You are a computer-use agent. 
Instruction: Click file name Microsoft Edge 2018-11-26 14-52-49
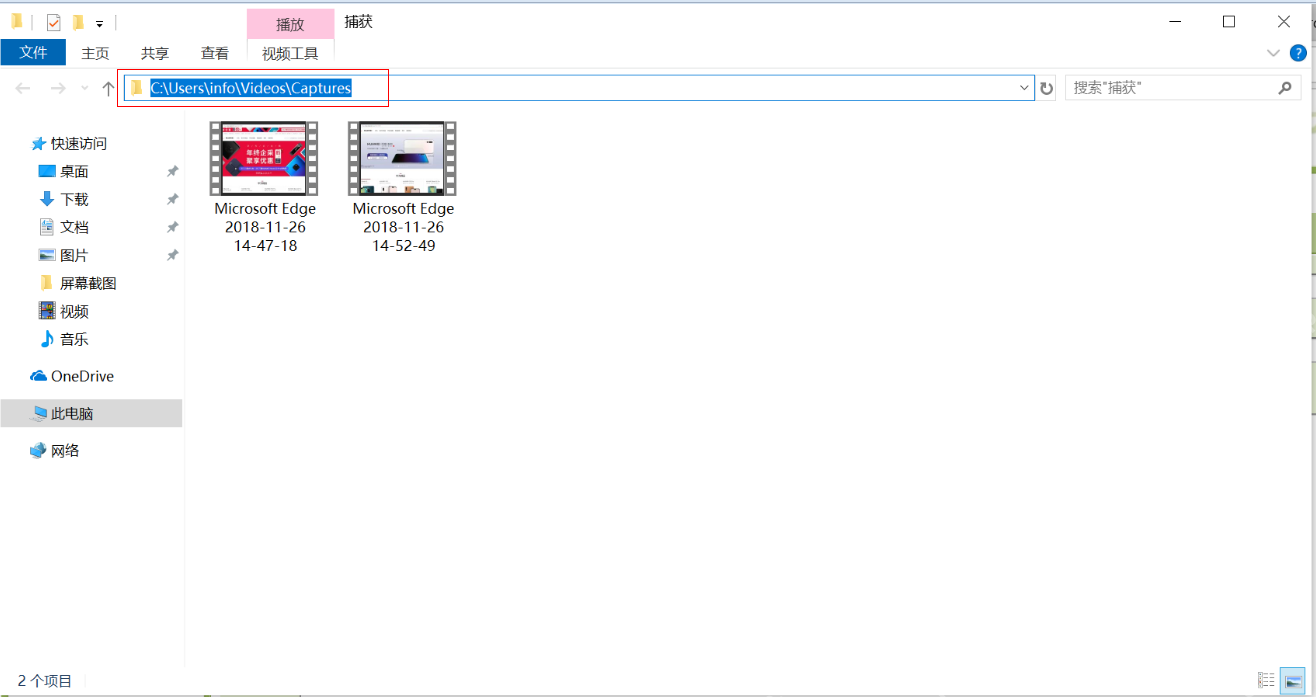(403, 227)
